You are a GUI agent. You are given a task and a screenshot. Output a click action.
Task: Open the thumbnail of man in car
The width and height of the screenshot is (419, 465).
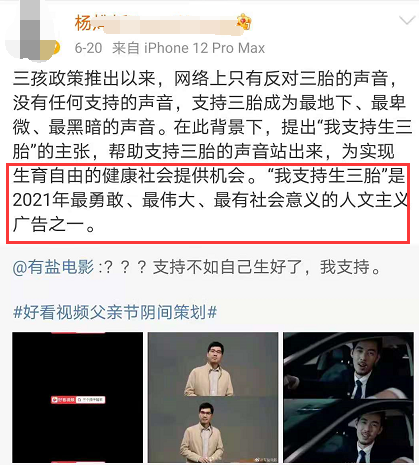tap(348, 397)
